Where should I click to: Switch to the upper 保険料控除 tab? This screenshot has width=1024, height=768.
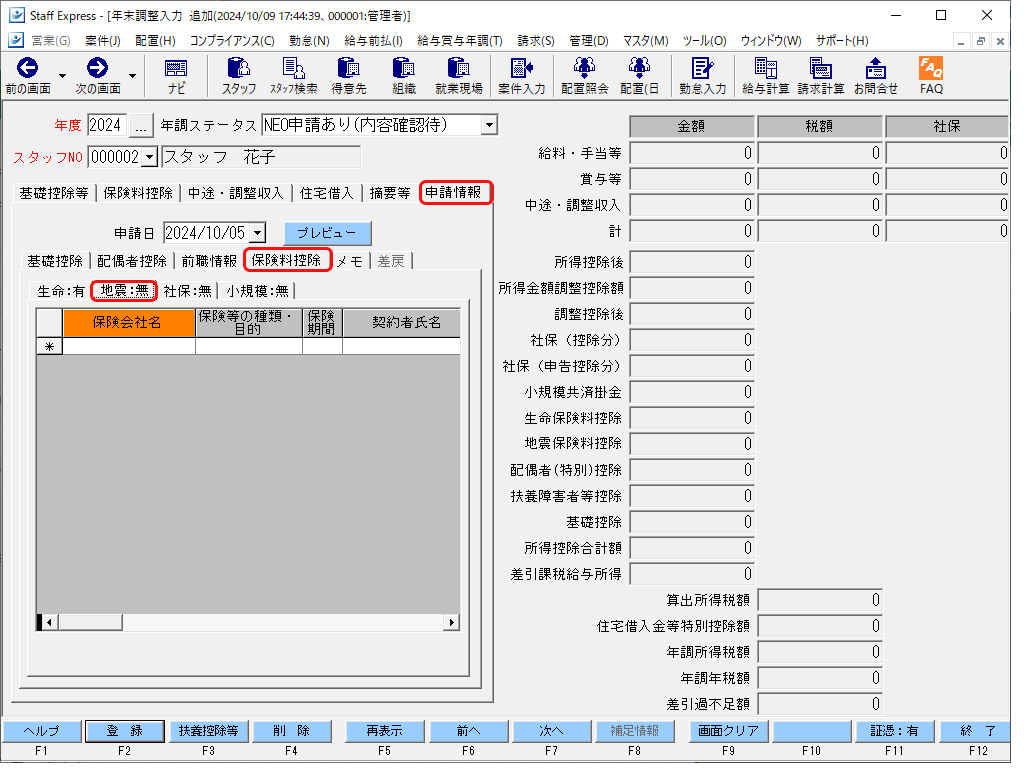(138, 193)
